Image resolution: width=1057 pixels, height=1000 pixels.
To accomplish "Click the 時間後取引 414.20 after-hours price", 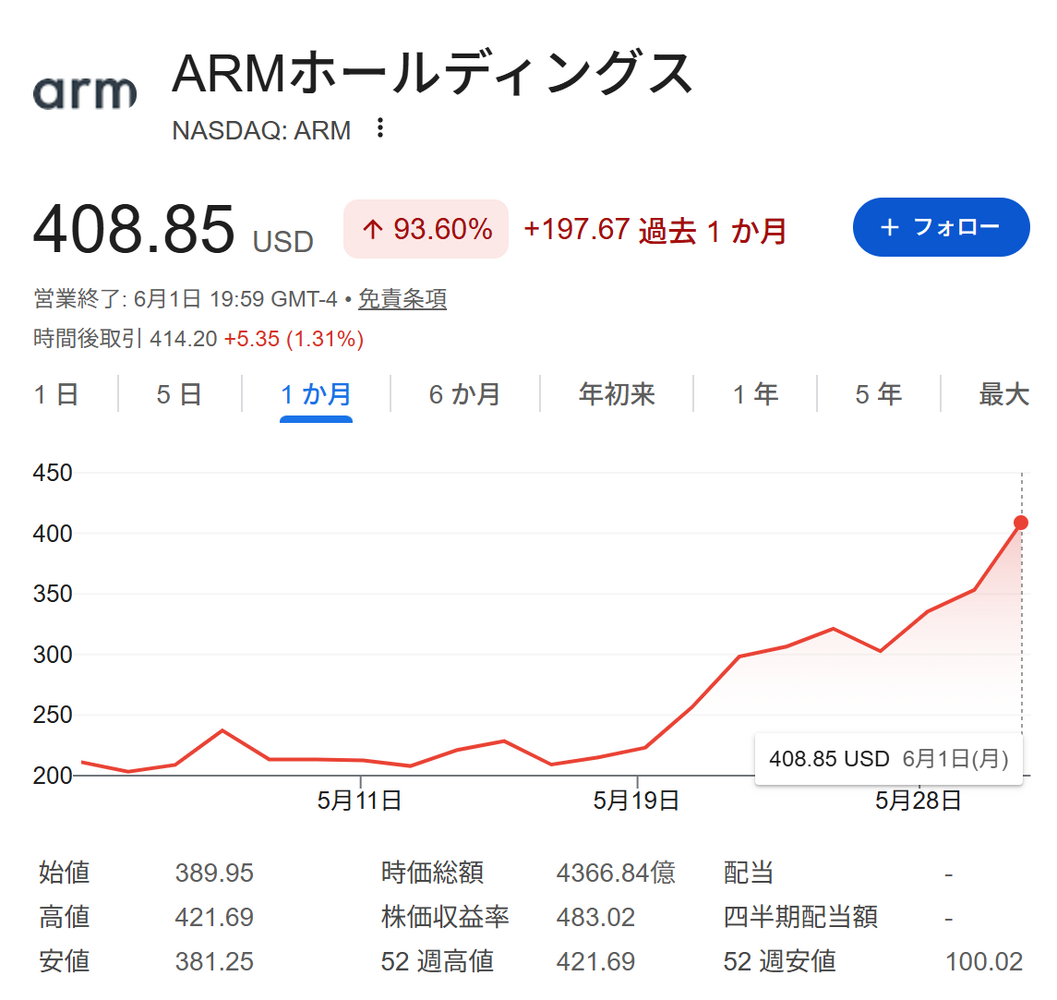I will 183,339.
